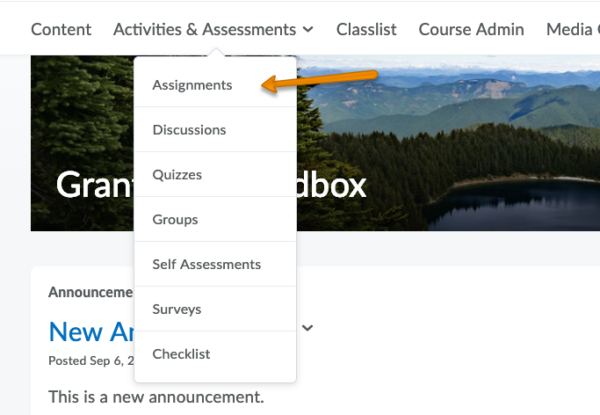600x415 pixels.
Task: Click the Activities & Assessments menu label
Action: tap(204, 29)
